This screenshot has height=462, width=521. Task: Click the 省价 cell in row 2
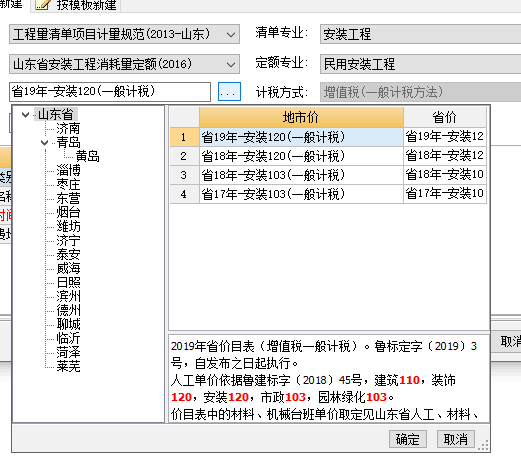(445, 156)
